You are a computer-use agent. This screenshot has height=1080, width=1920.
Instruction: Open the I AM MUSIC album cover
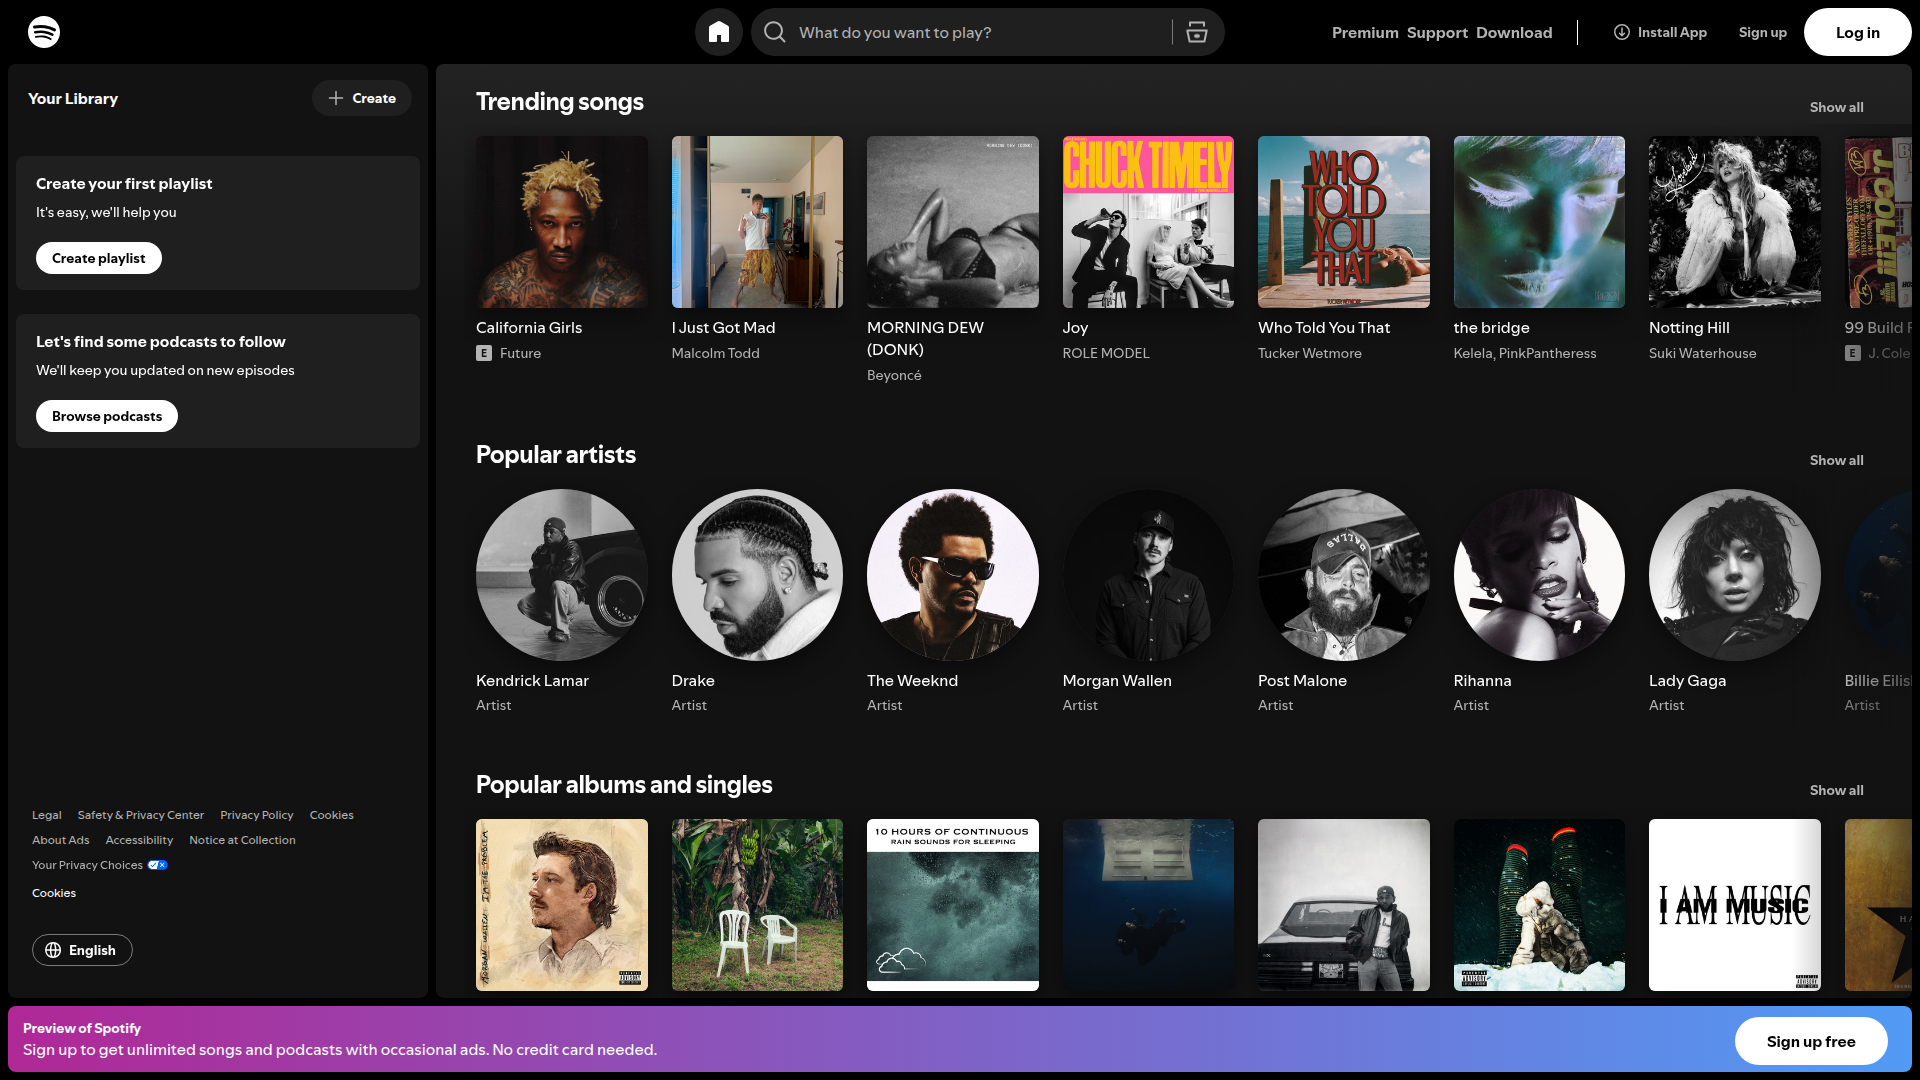[x=1735, y=905]
